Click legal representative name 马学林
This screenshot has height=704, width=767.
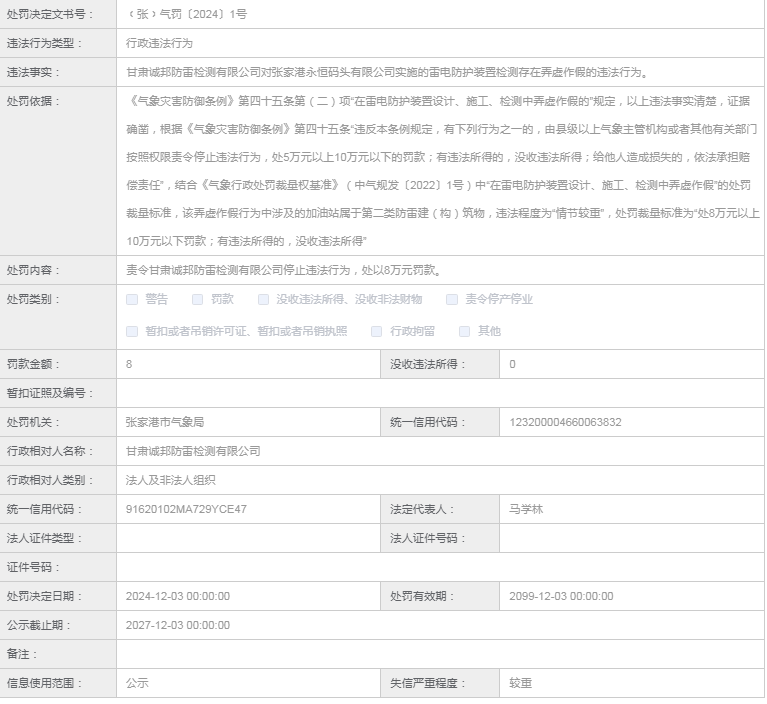[x=526, y=509]
